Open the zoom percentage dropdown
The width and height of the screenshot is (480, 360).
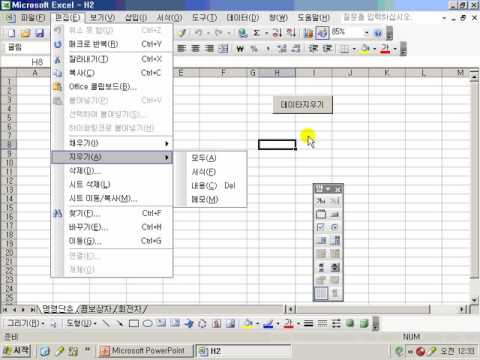coord(366,33)
